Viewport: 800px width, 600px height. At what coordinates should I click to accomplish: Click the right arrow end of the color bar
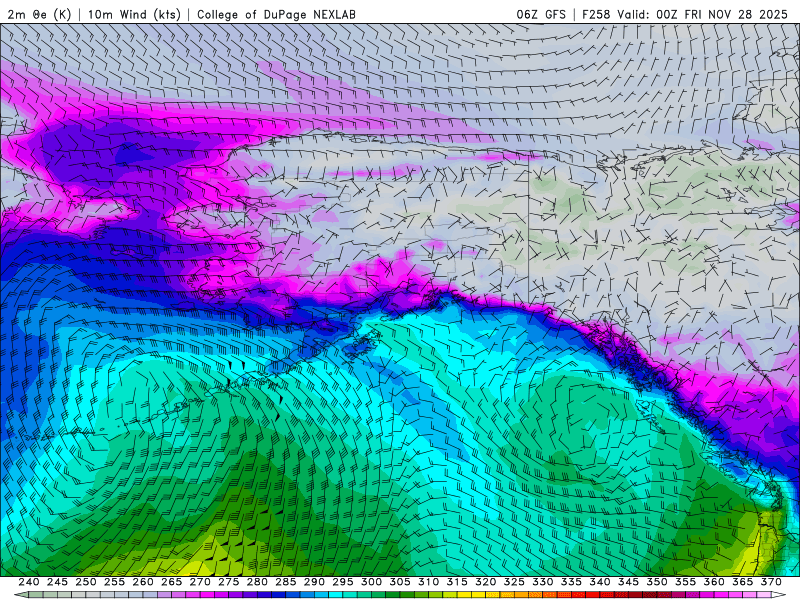(x=779, y=595)
